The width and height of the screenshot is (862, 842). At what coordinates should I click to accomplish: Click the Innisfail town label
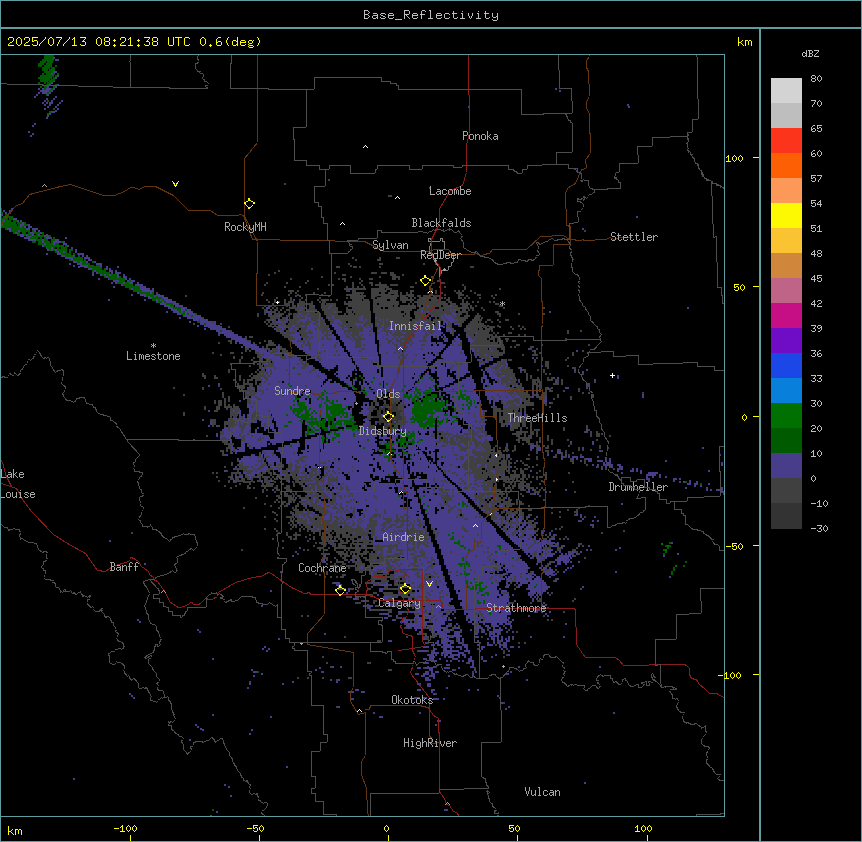pos(415,326)
